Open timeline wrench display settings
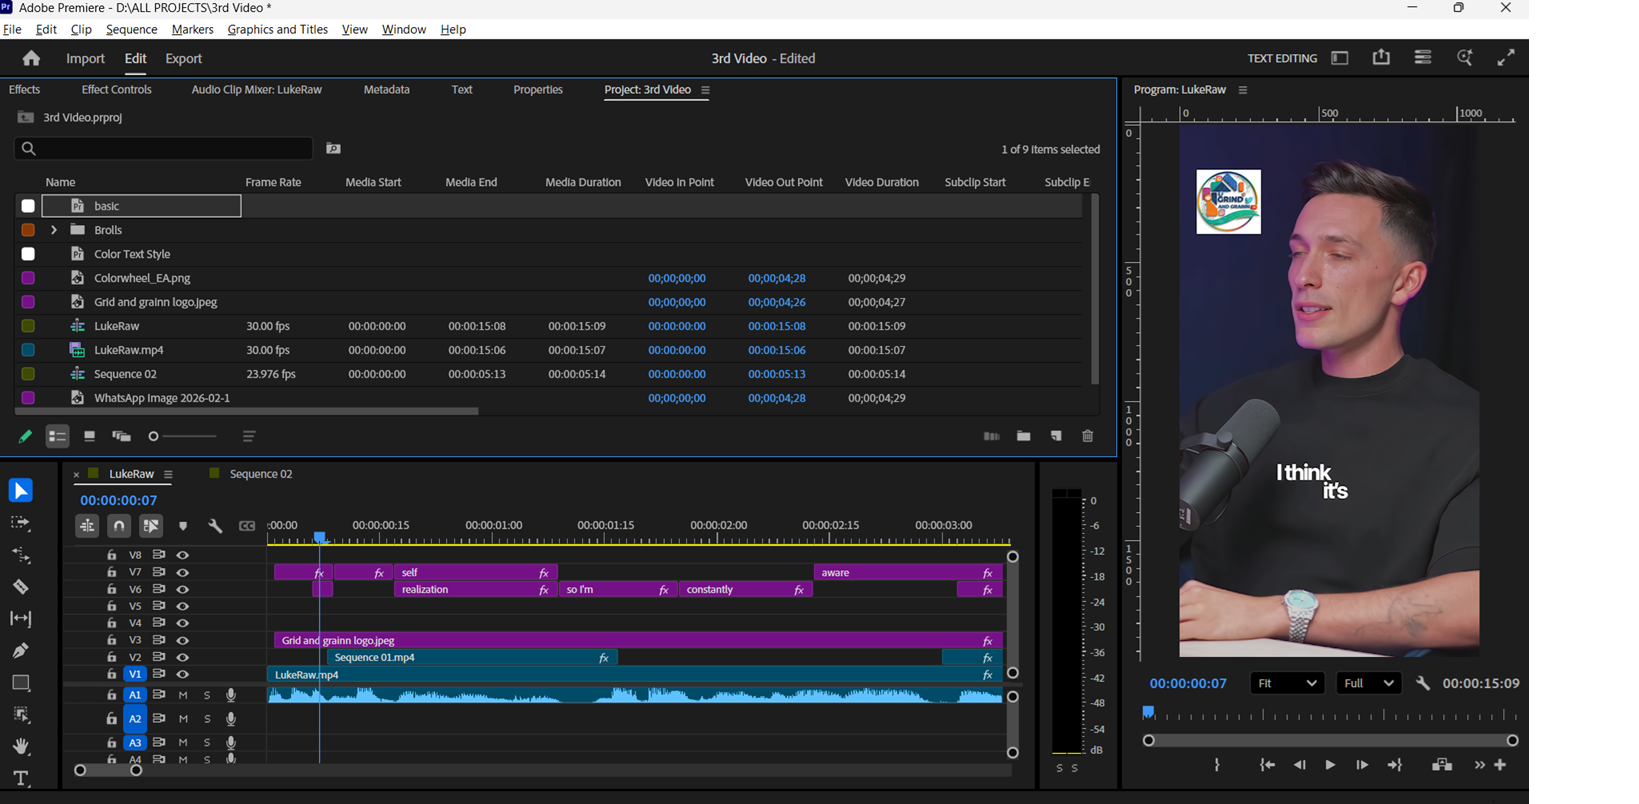Screen dimensions: 1639x804 click(215, 526)
